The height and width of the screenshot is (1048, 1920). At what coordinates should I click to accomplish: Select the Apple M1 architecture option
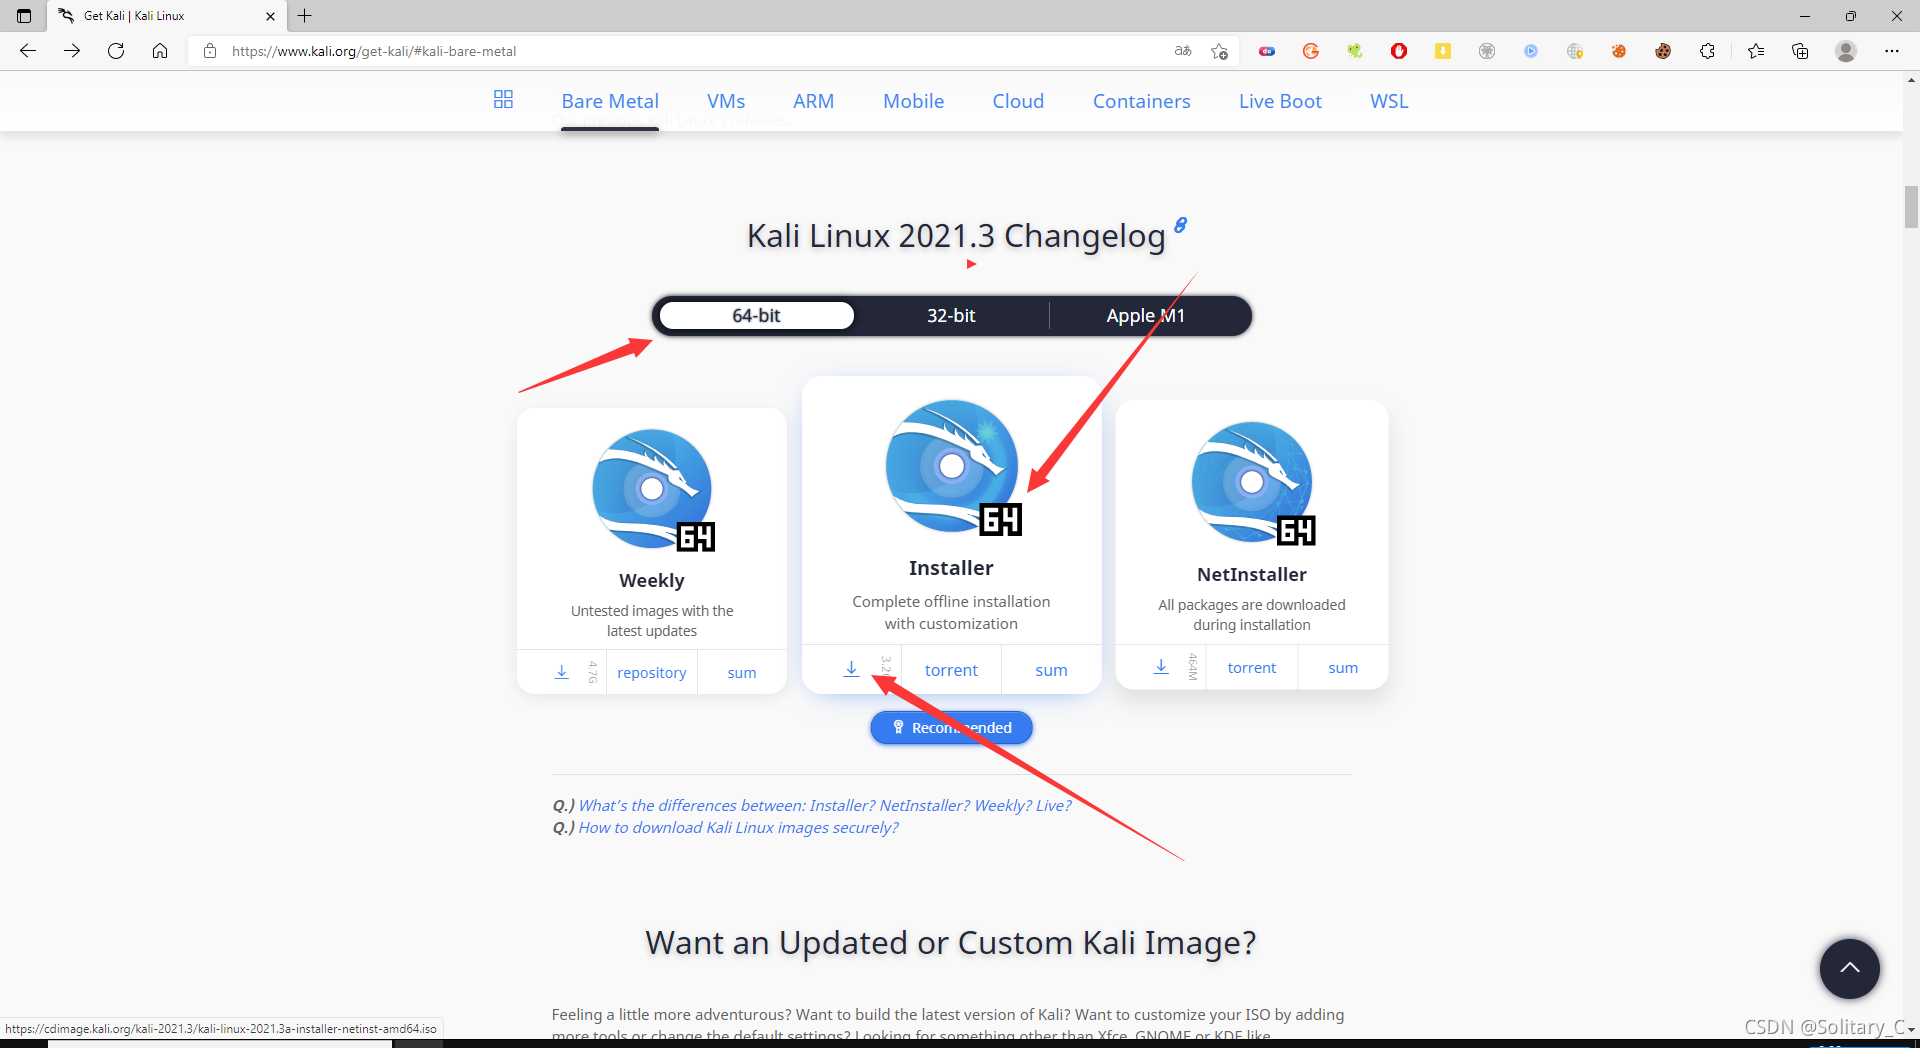point(1146,315)
